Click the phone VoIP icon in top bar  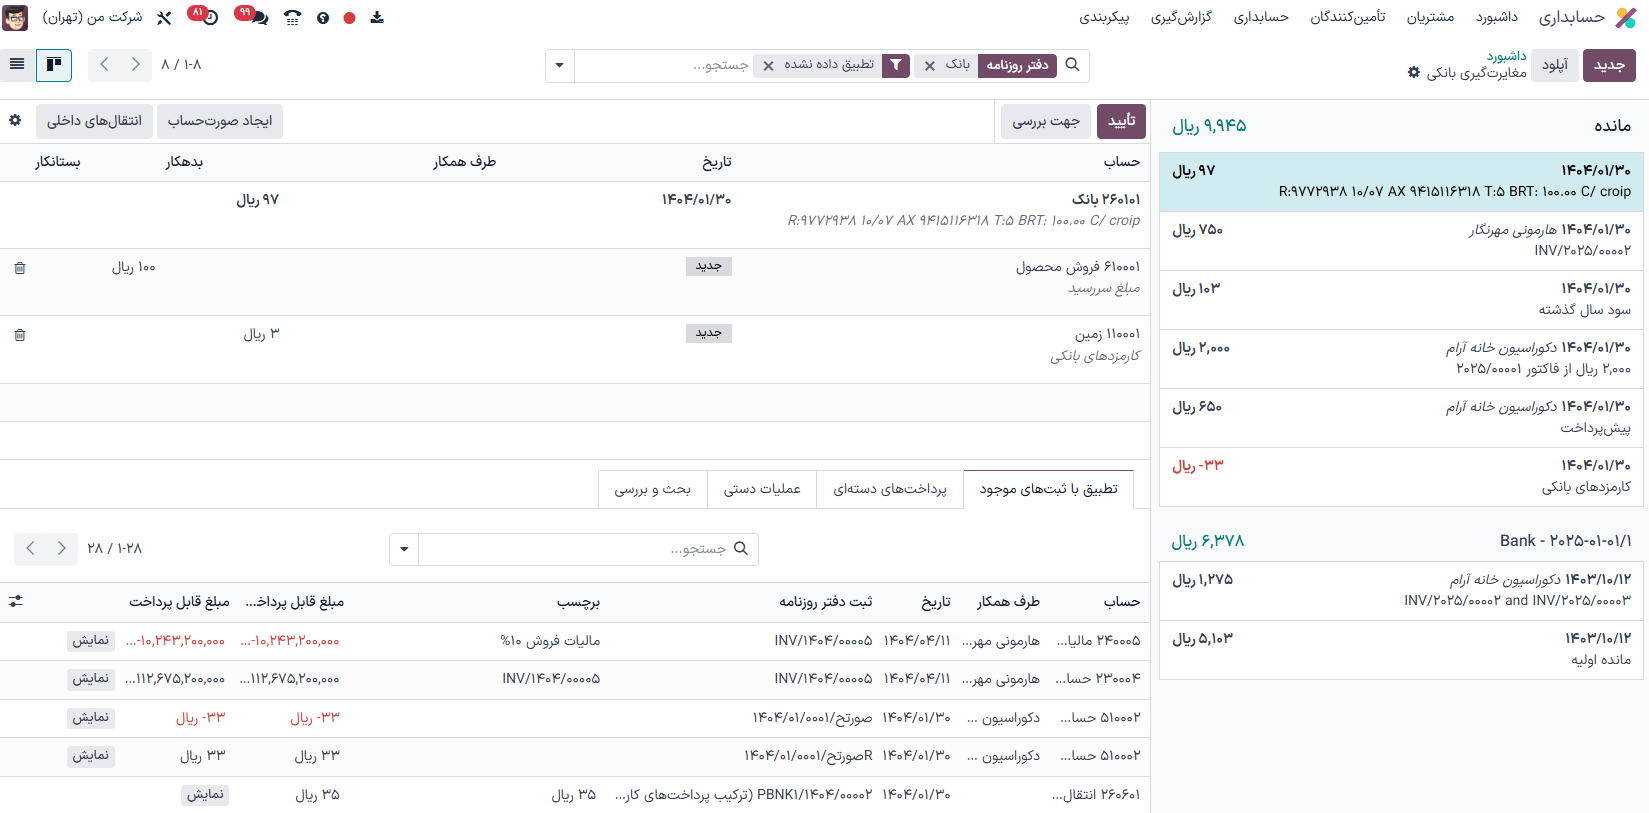point(292,18)
